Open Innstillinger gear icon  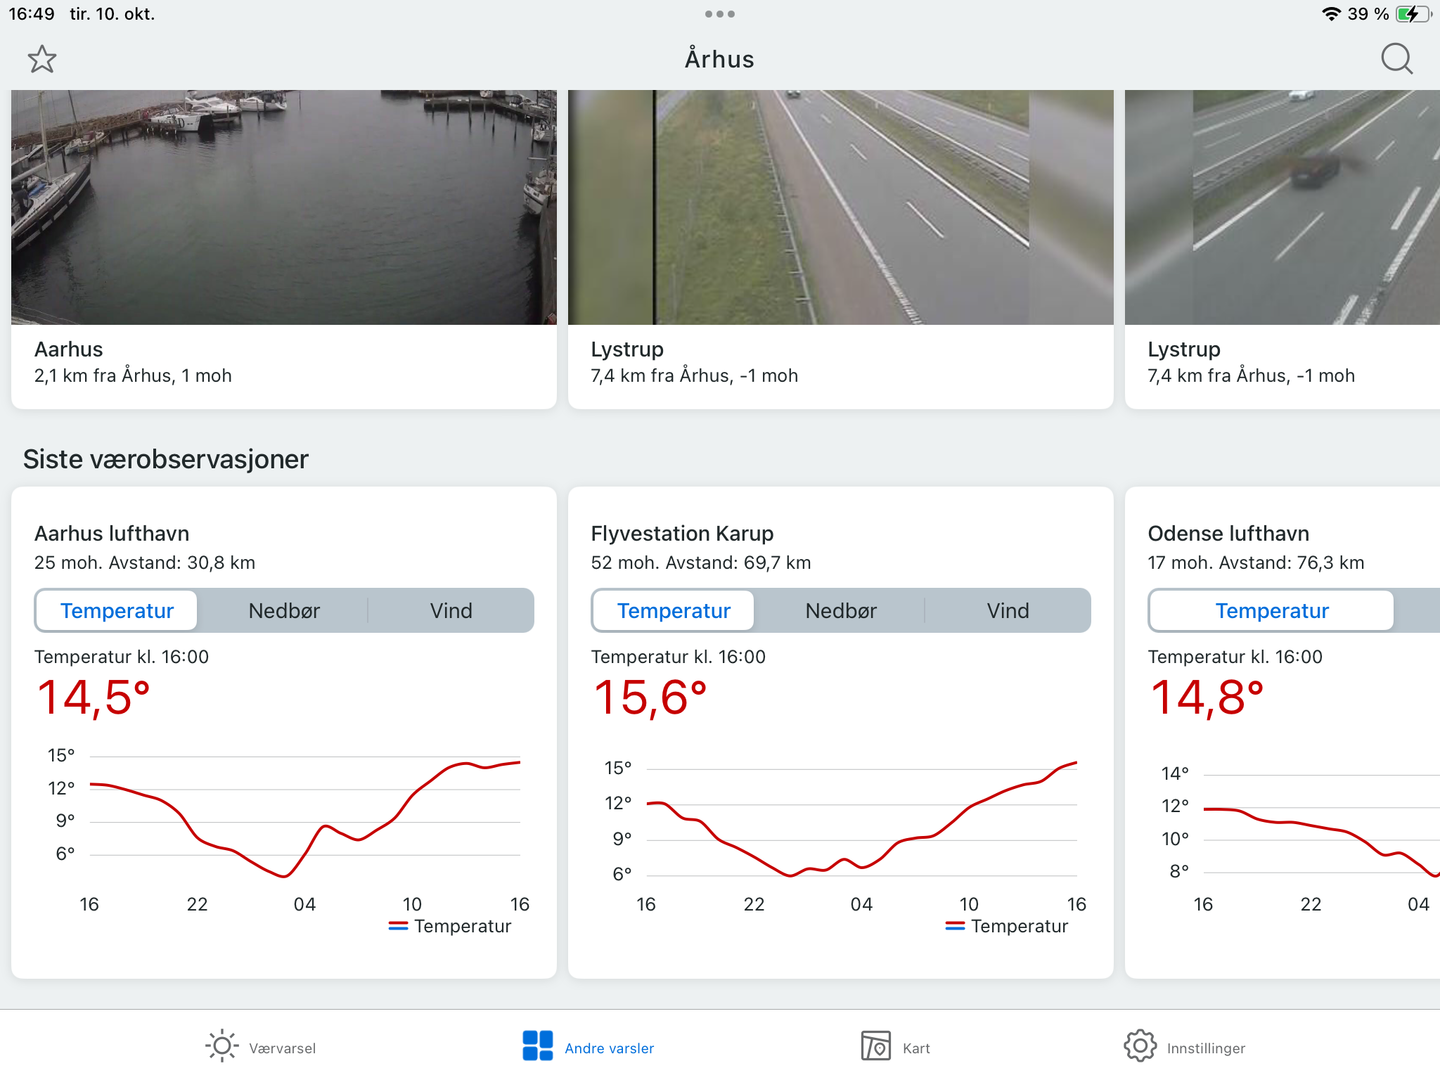point(1139,1046)
